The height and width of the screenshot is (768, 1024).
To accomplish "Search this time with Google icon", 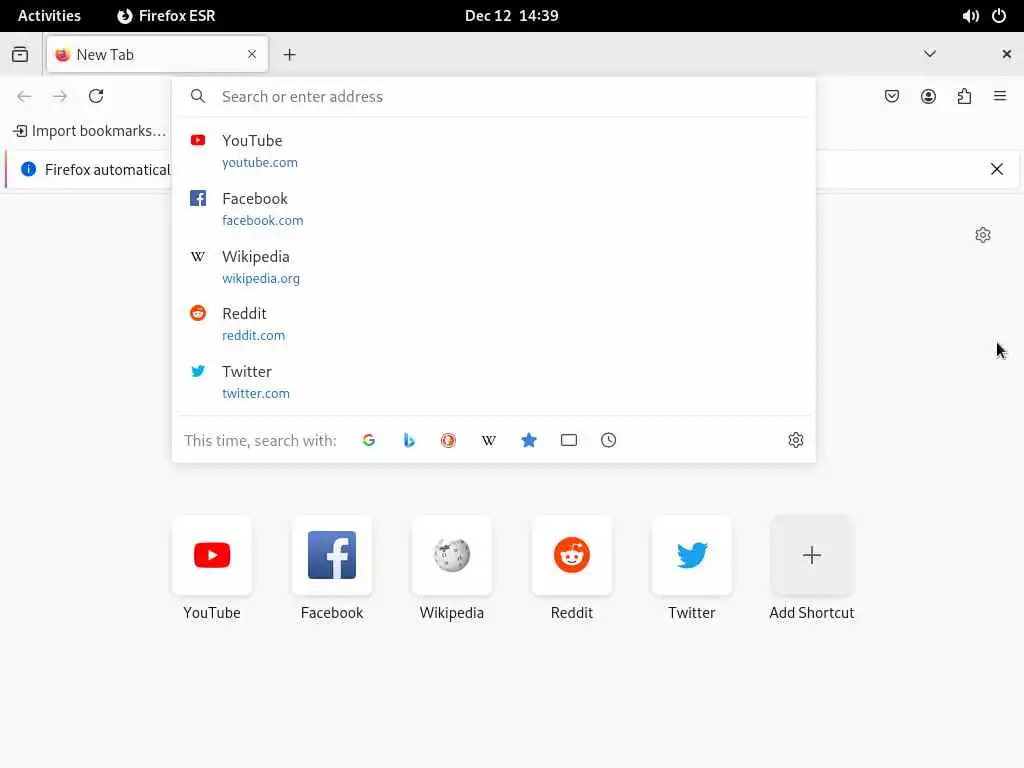I will 369,440.
